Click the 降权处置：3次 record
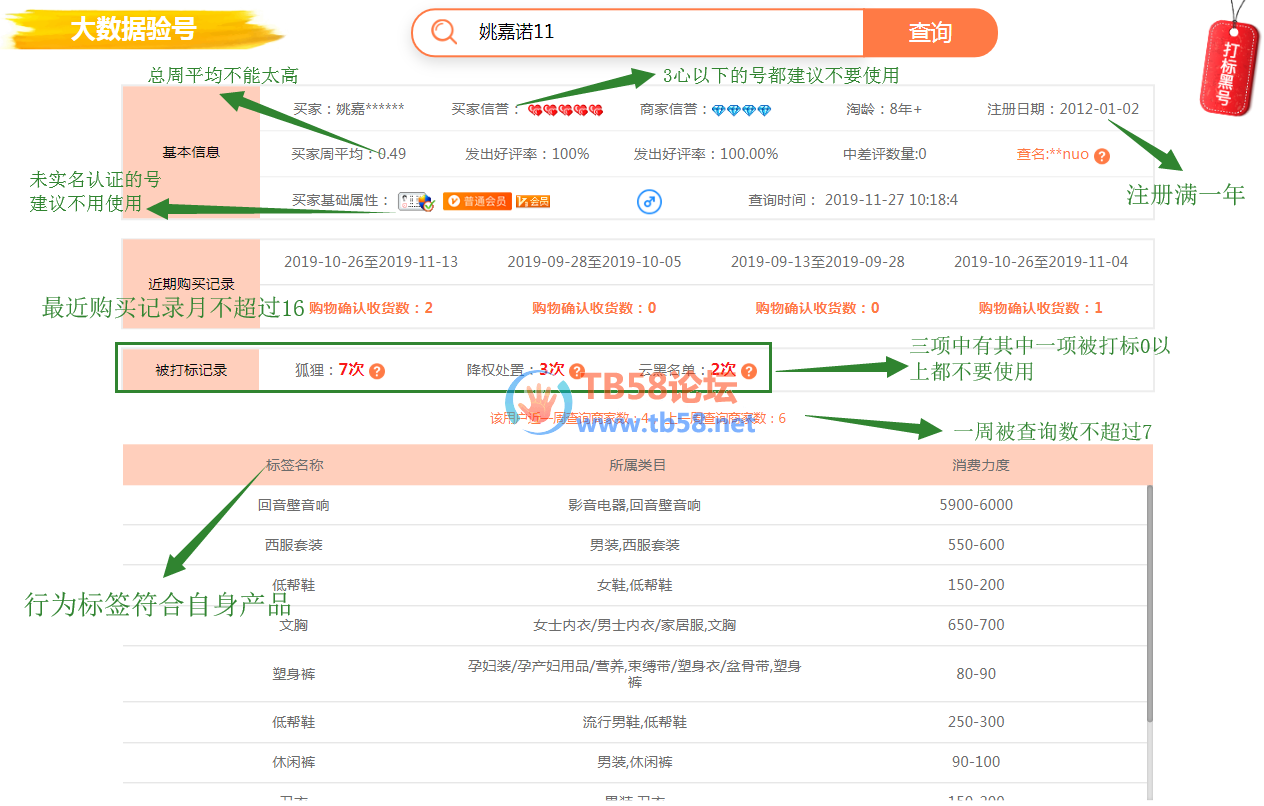Viewport: 1264px width, 806px height. (516, 370)
